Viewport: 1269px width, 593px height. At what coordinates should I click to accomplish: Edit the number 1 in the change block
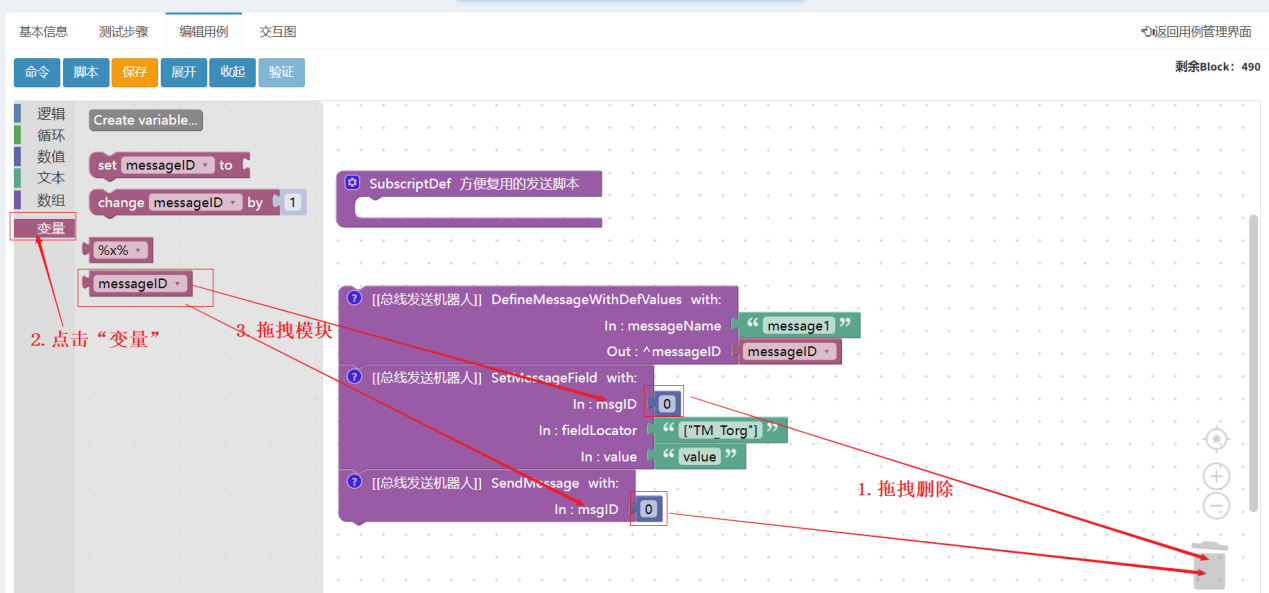[292, 203]
